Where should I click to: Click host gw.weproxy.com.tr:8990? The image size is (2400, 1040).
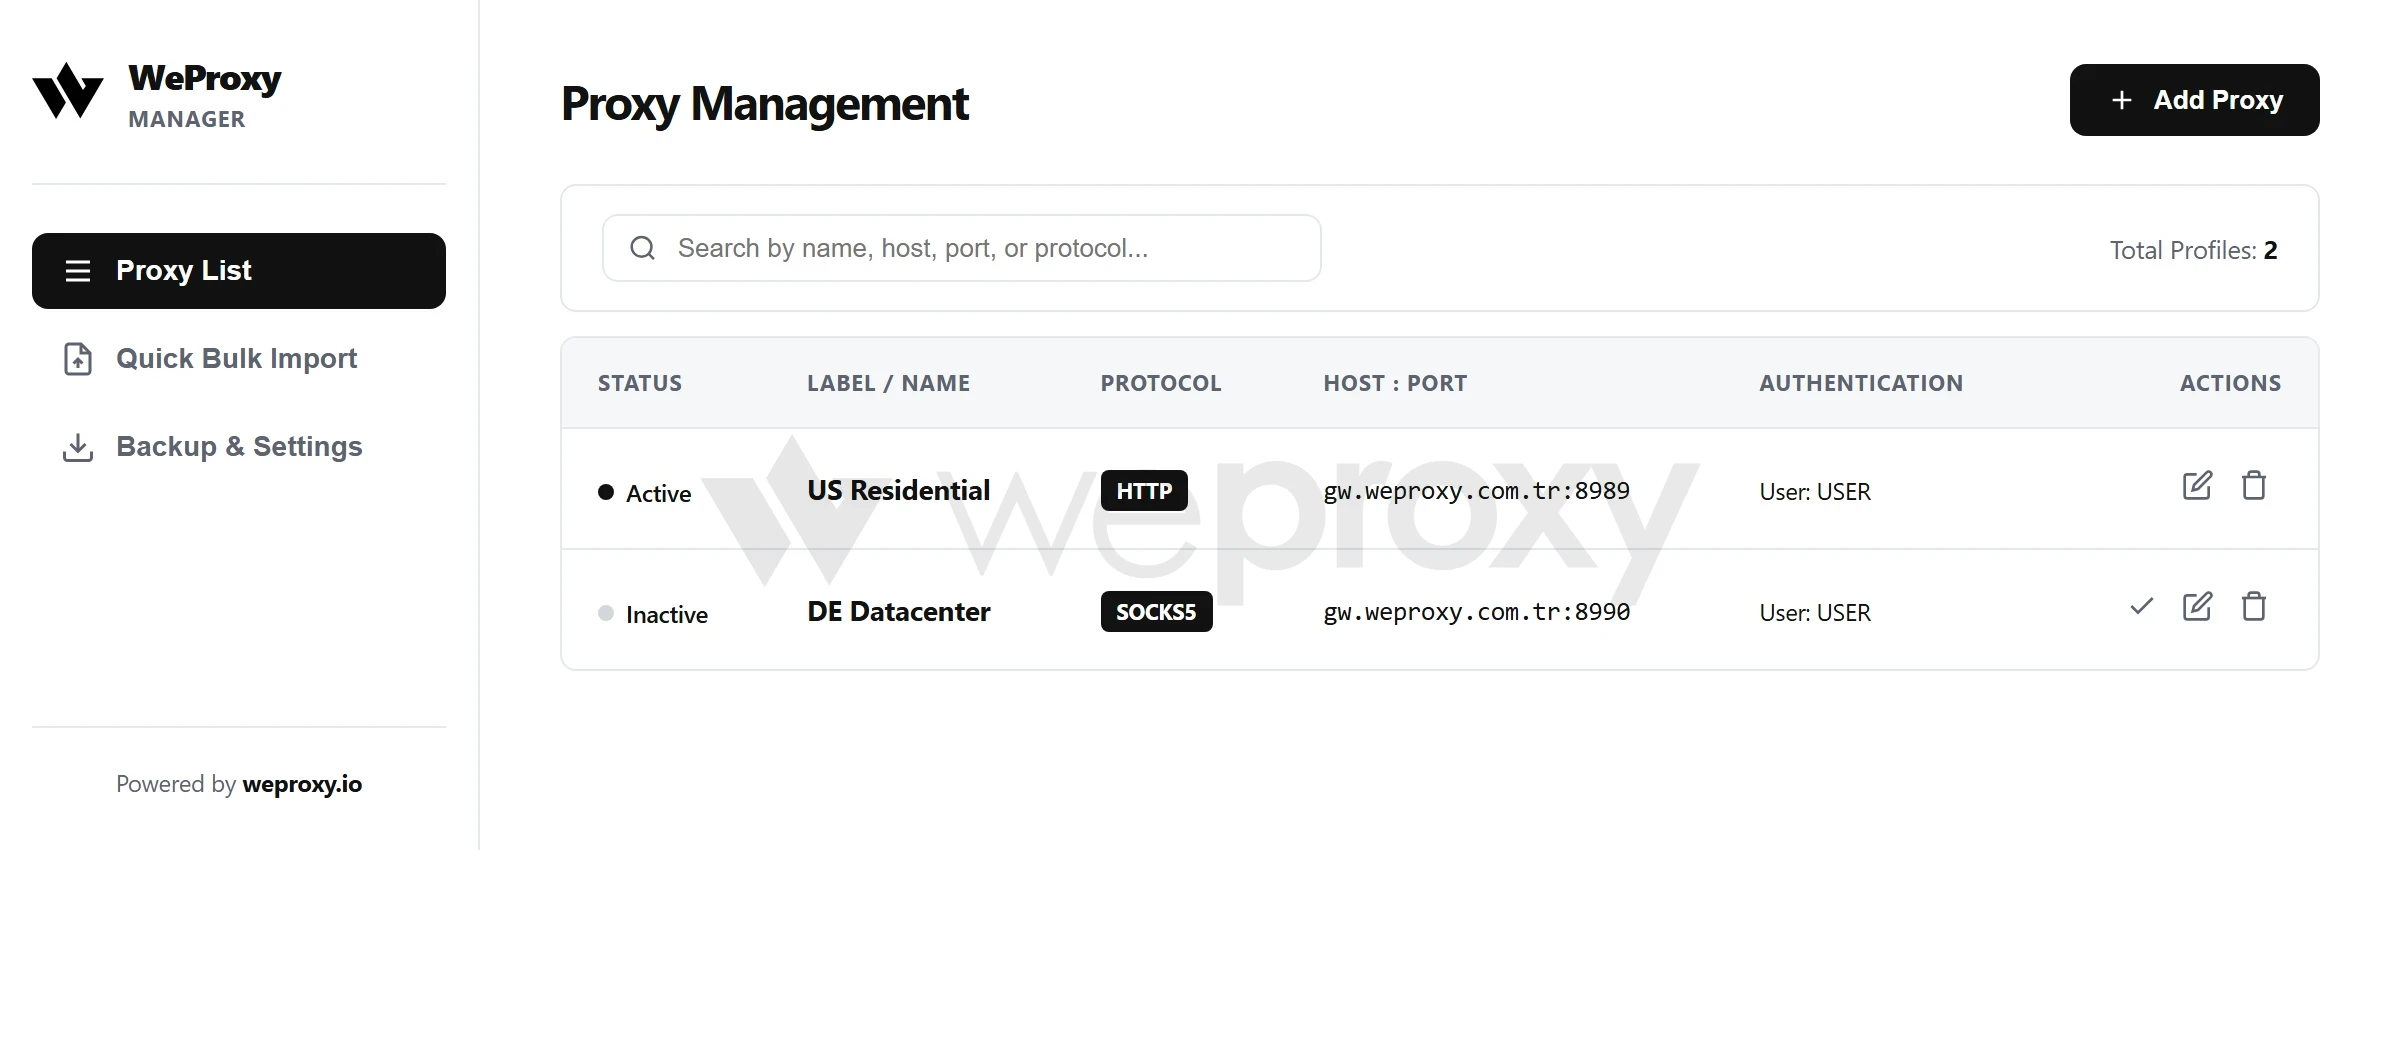pos(1476,612)
